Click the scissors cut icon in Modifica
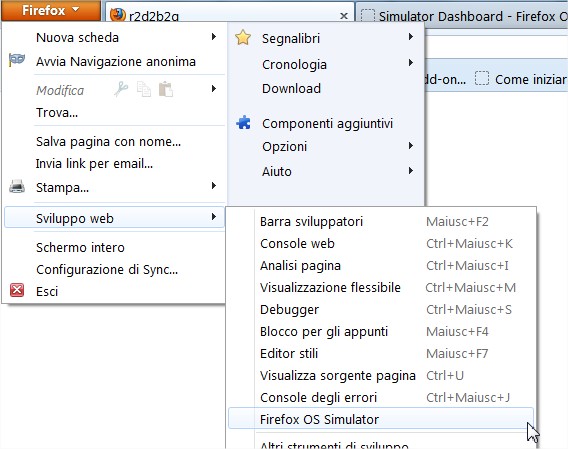This screenshot has height=449, width=568. pos(121,89)
